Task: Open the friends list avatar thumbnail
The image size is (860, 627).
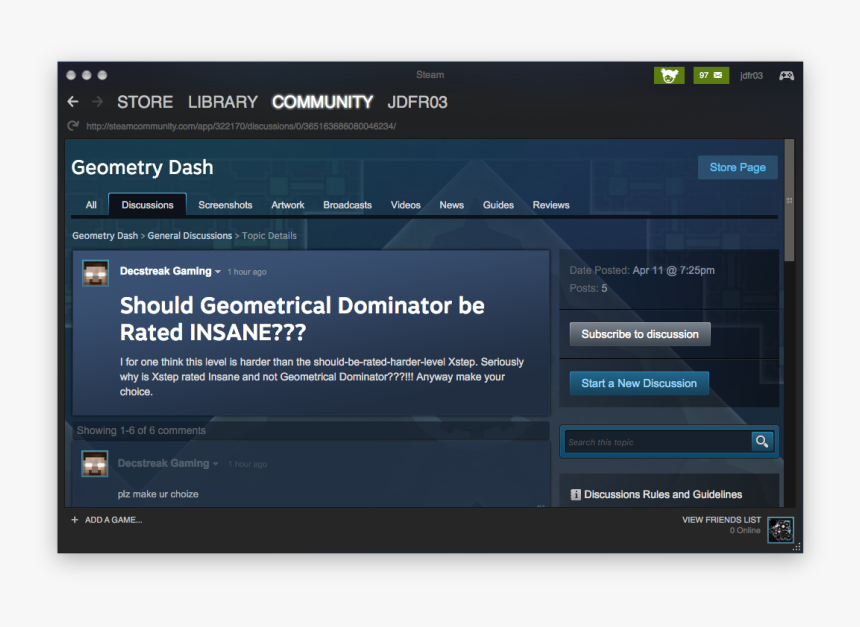Action: point(780,530)
